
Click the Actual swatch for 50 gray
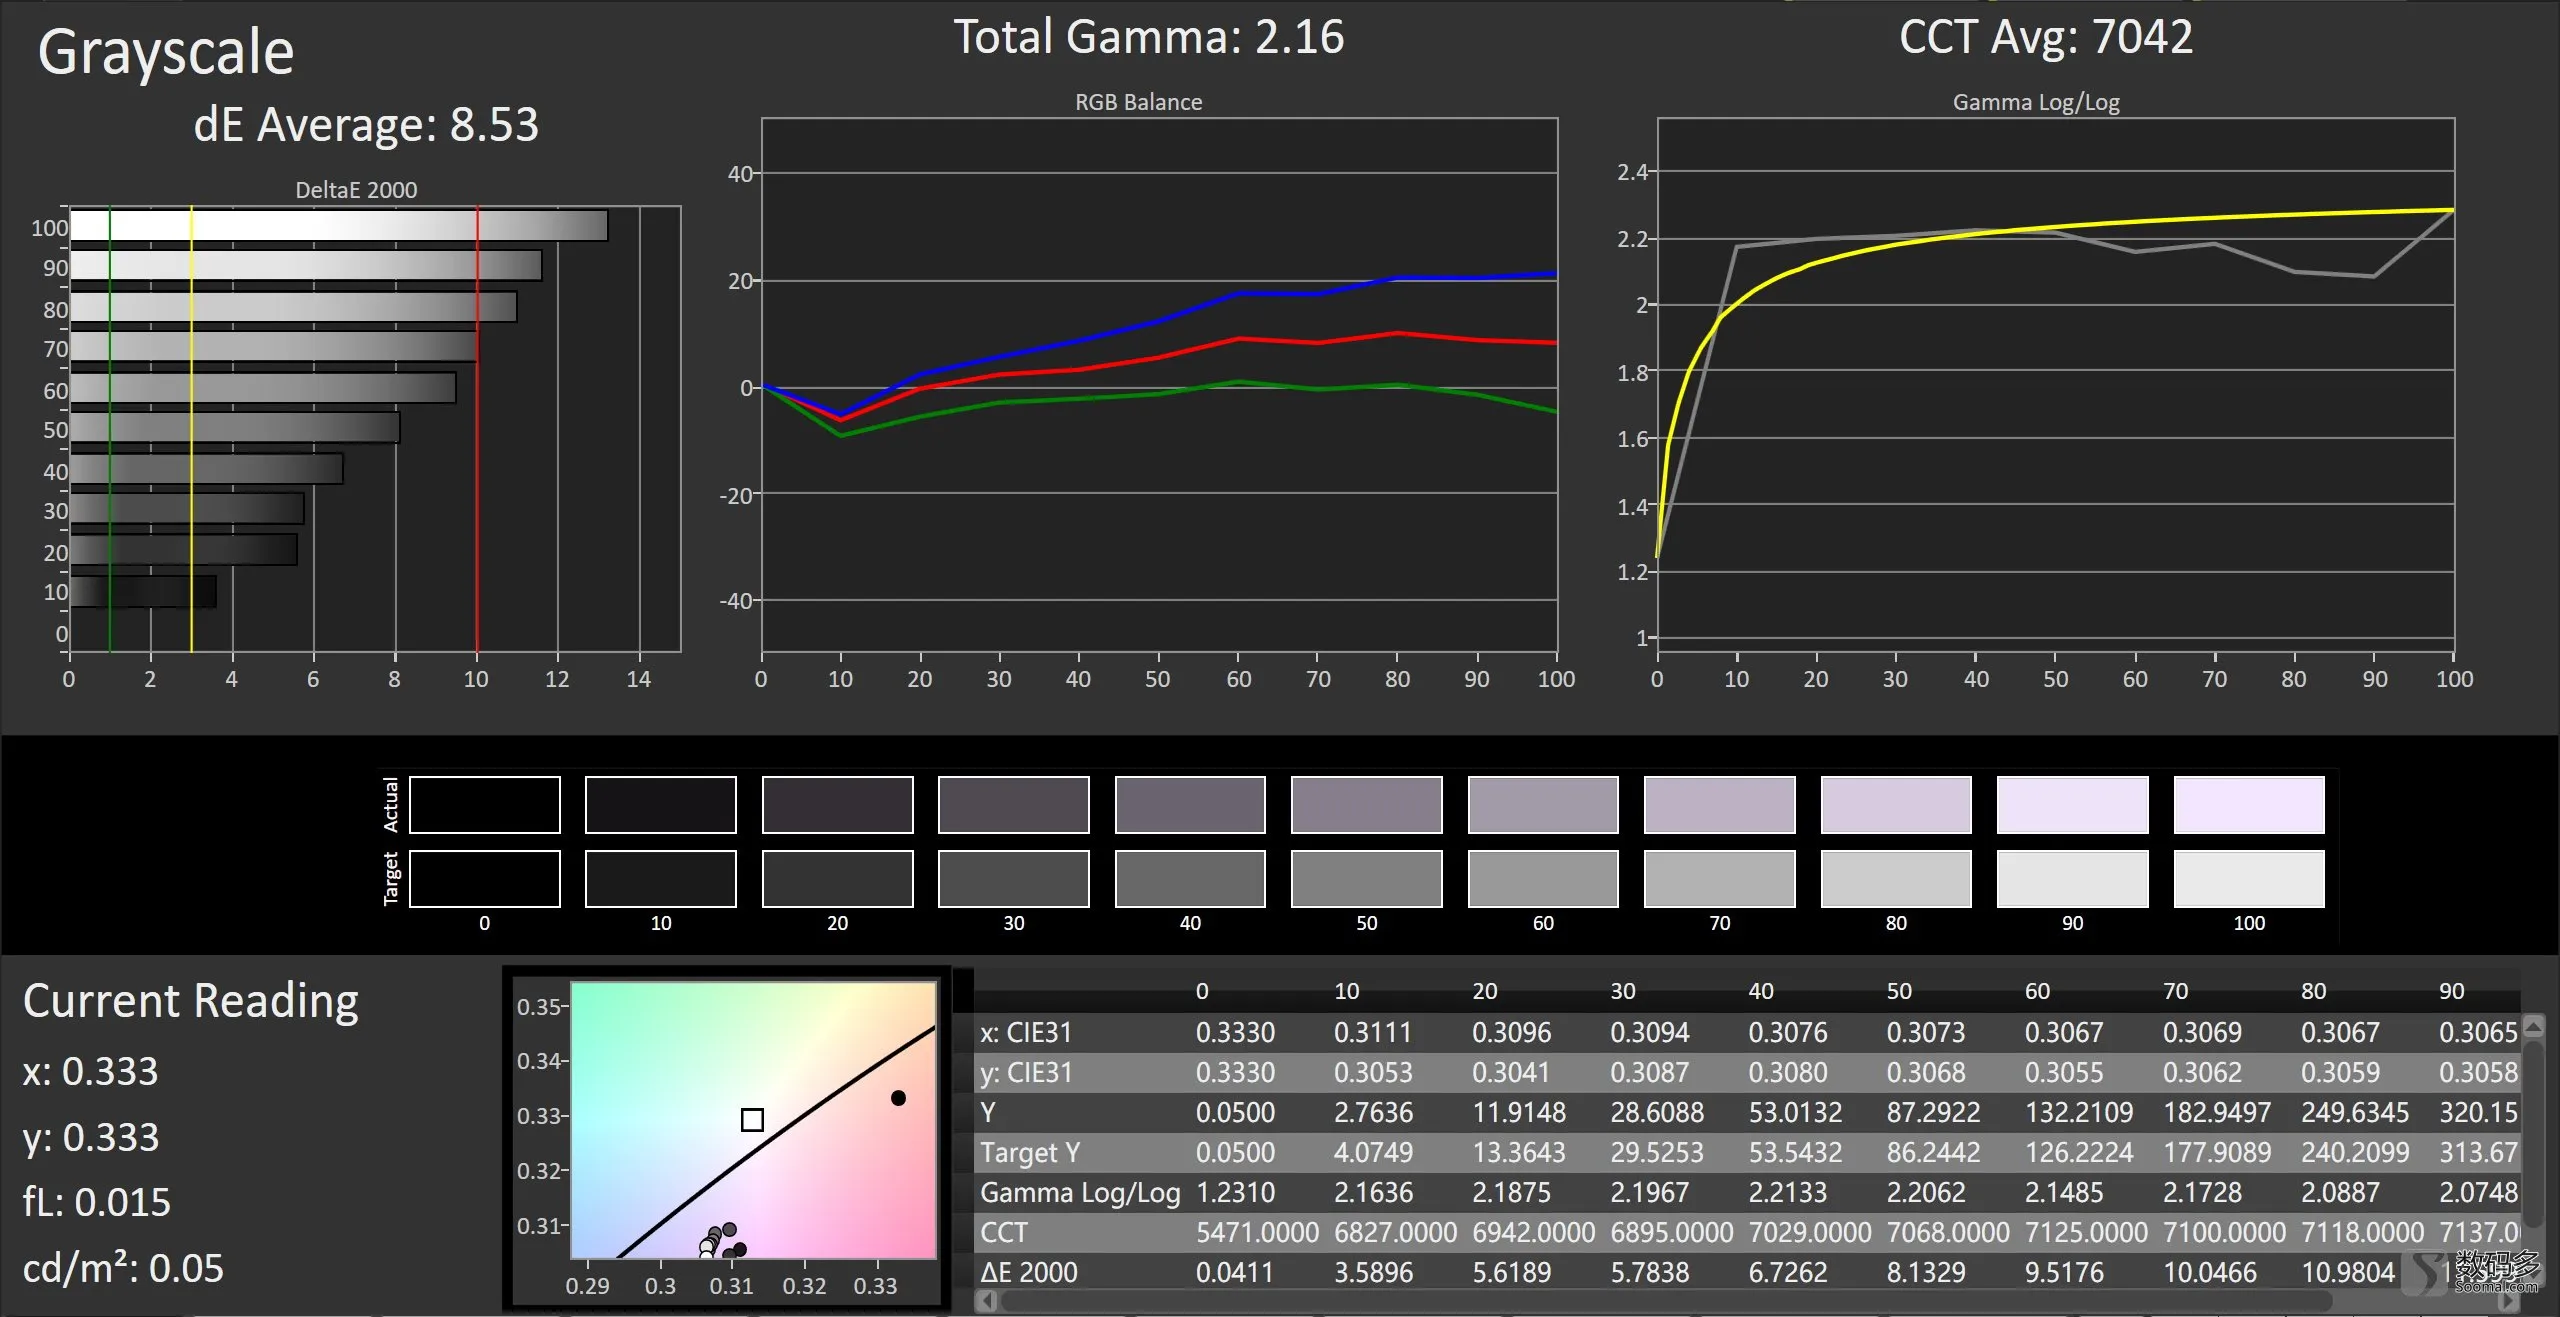[x=1366, y=805]
